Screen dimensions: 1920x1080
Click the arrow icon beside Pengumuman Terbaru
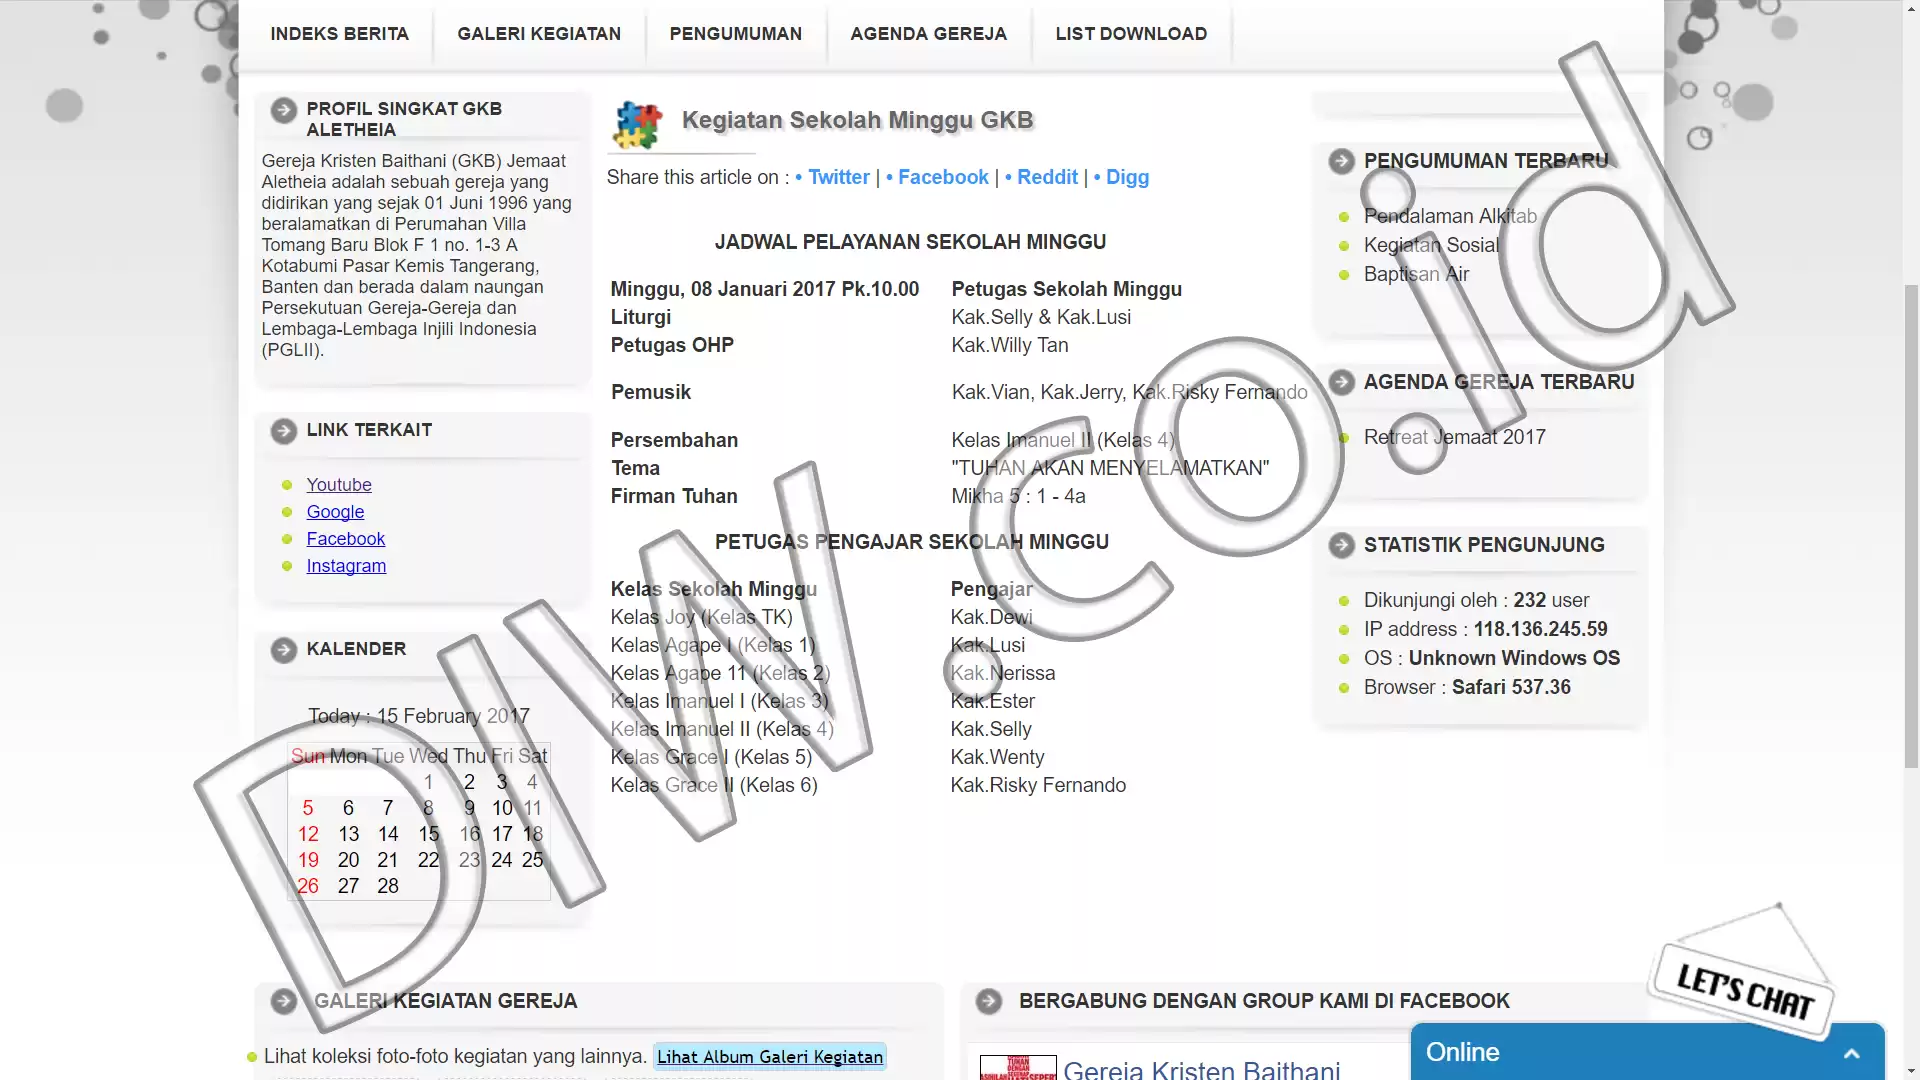[x=1342, y=161]
